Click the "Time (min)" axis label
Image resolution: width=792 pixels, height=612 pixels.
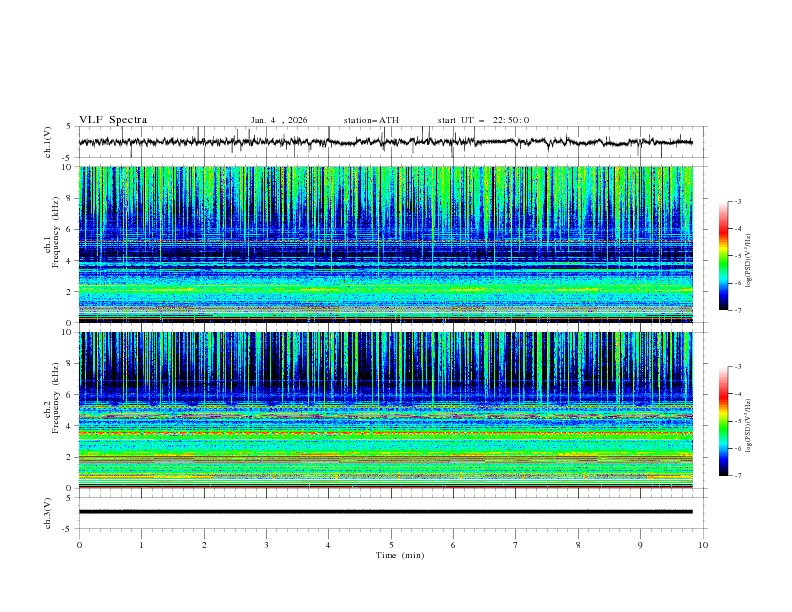tap(400, 555)
